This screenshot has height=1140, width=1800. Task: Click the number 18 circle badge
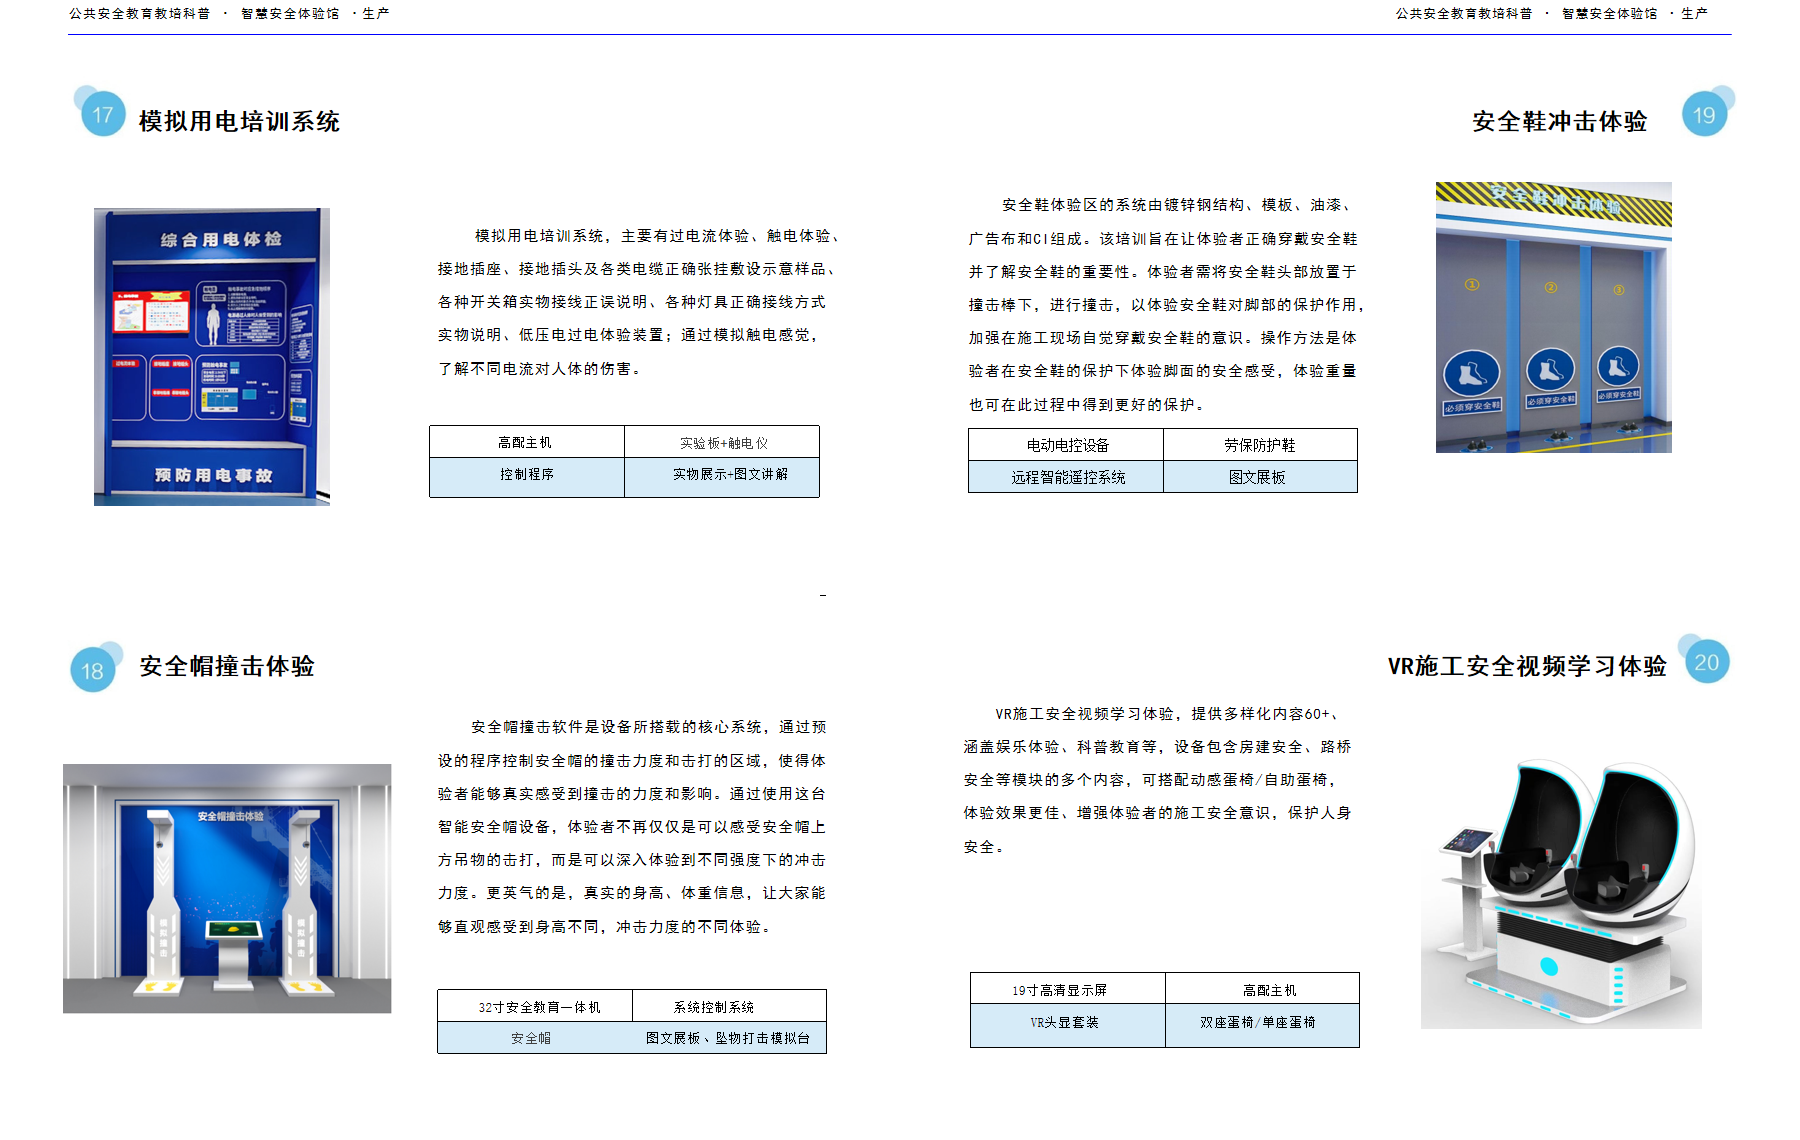(x=93, y=670)
